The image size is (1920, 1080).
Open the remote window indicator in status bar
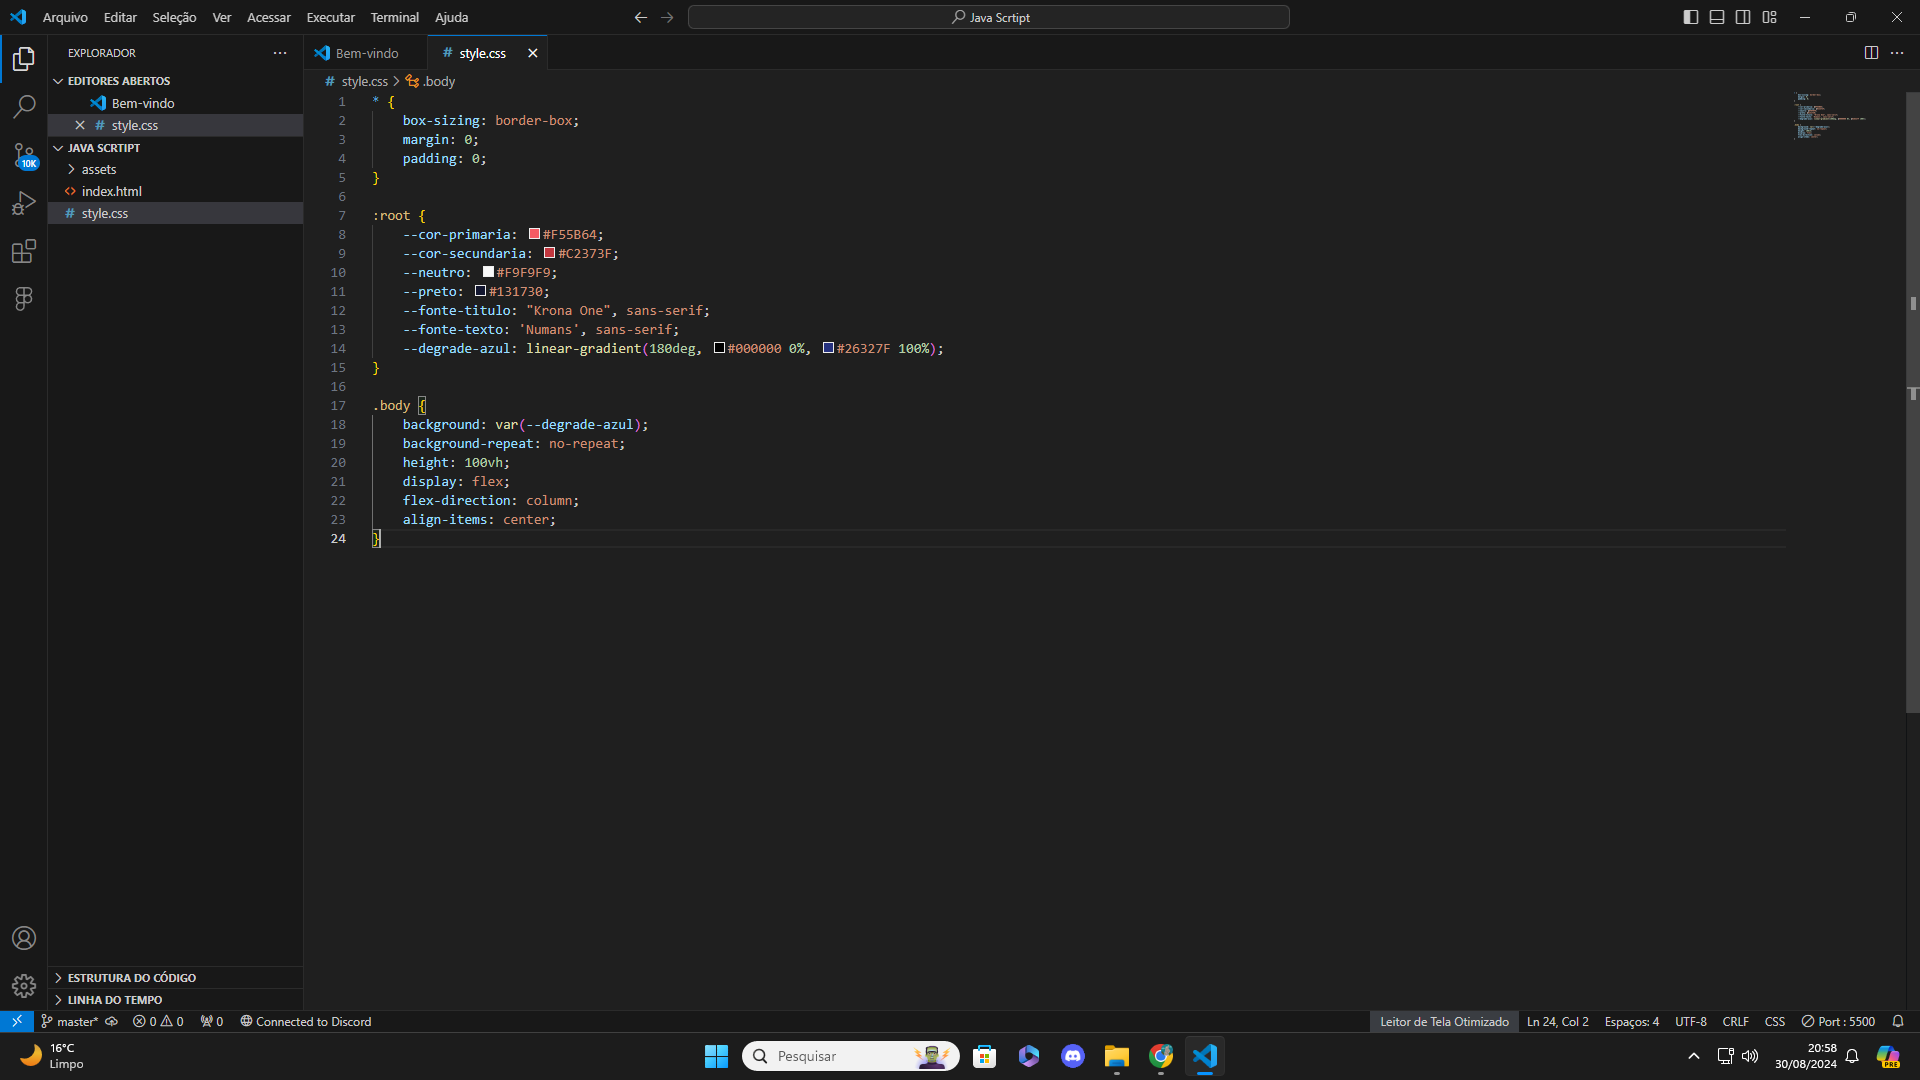[x=17, y=1021]
